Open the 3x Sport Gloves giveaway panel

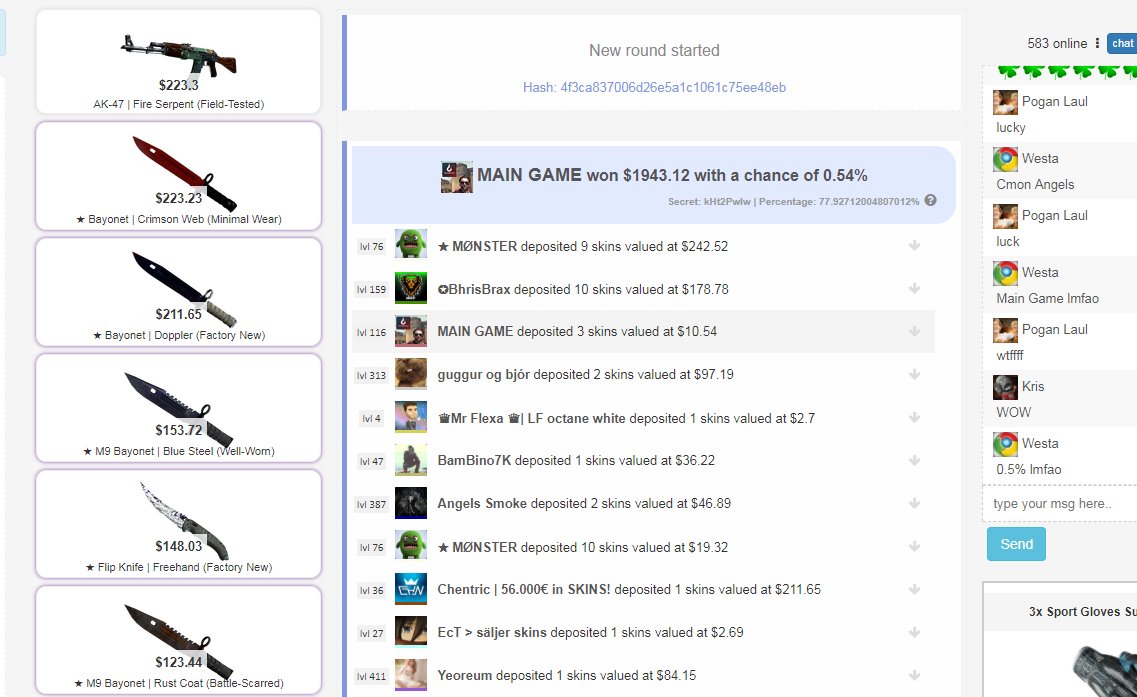[1061, 638]
